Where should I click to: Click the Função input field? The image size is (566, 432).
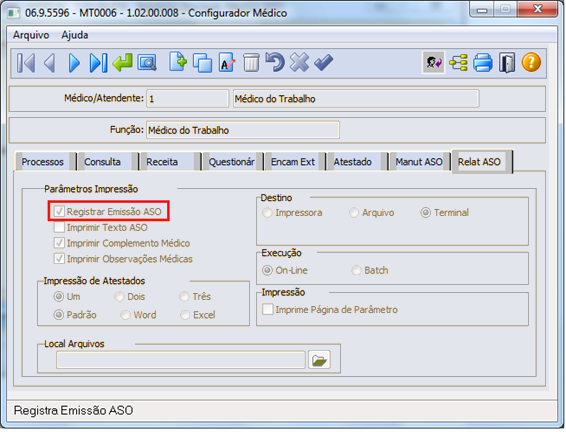243,130
